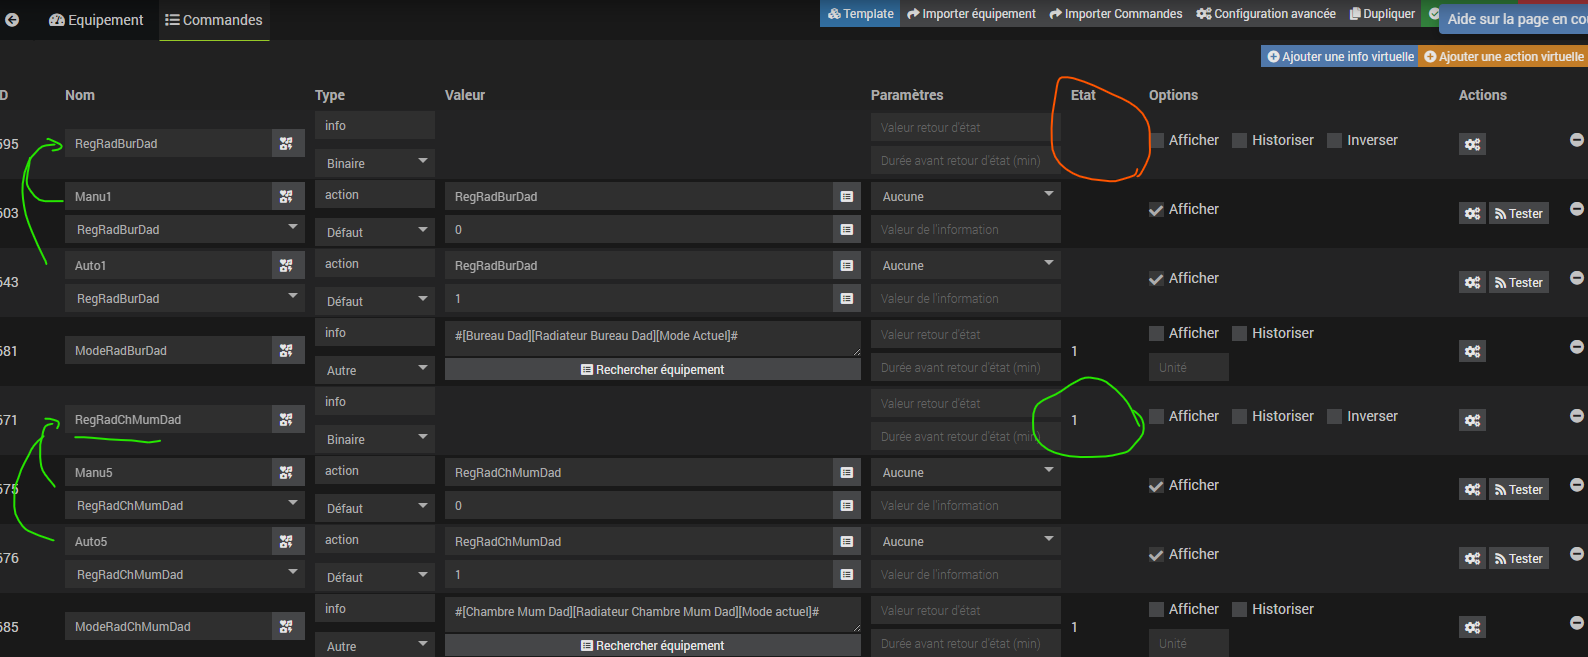Select the Commandes tab
Viewport: 1588px width, 657px height.
pyautogui.click(x=214, y=20)
